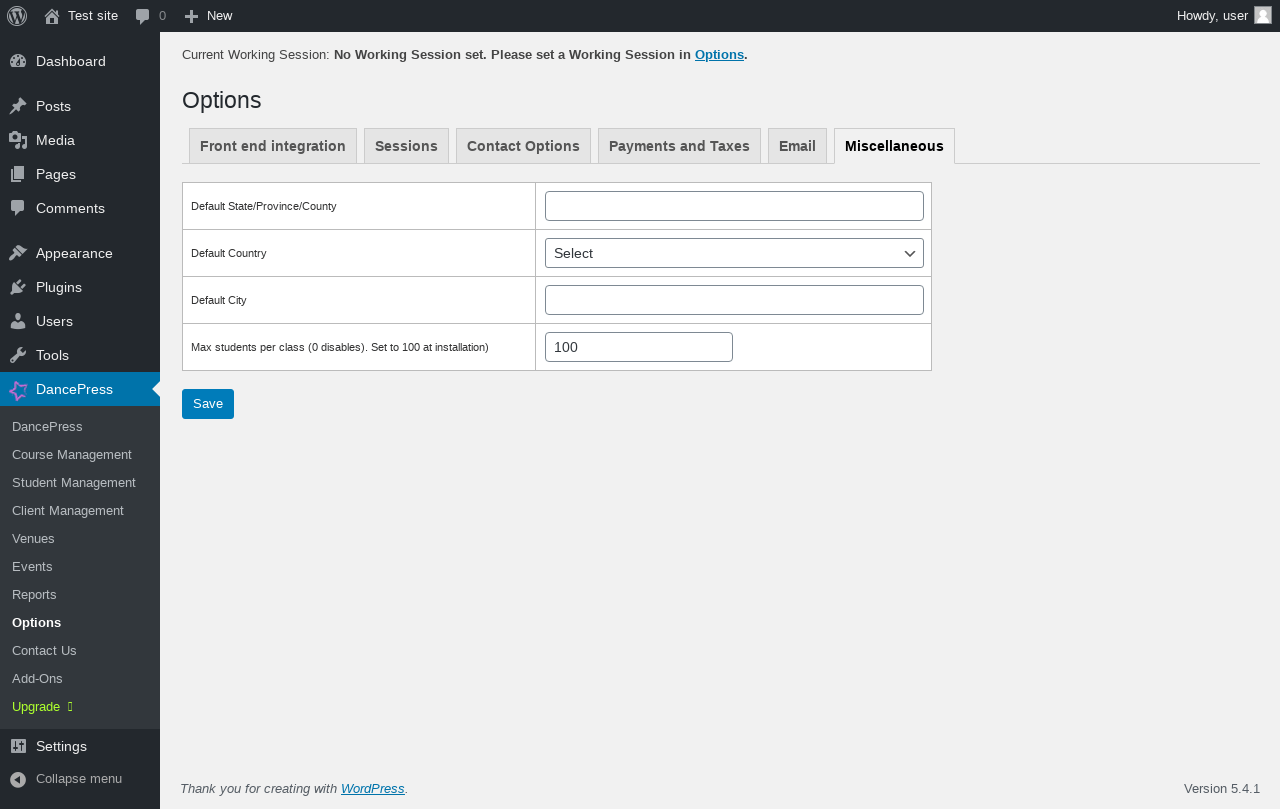
Task: Click the Plugins plug icon
Action: tap(18, 287)
